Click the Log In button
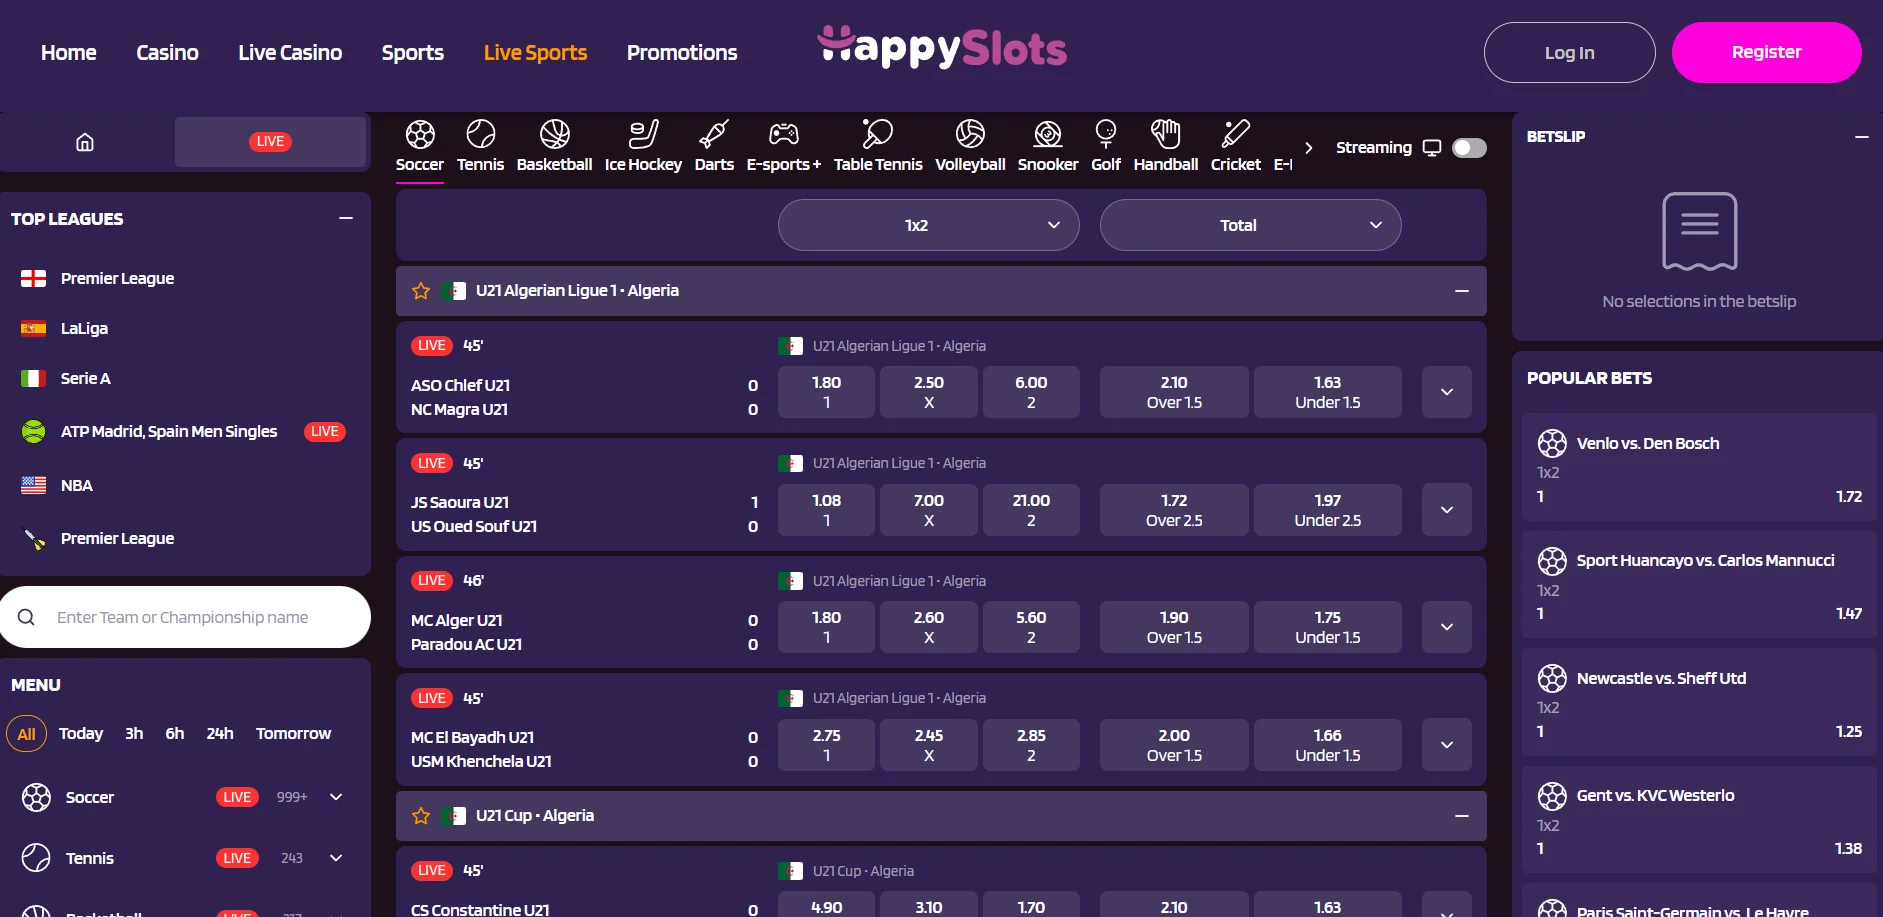1883x917 pixels. coord(1570,53)
